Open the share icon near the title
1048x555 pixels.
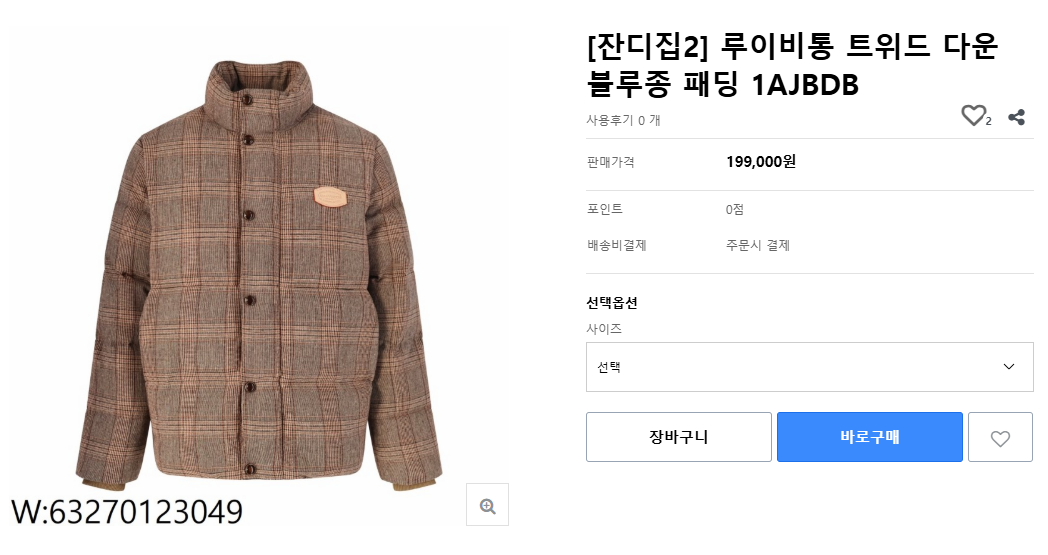(x=1016, y=117)
